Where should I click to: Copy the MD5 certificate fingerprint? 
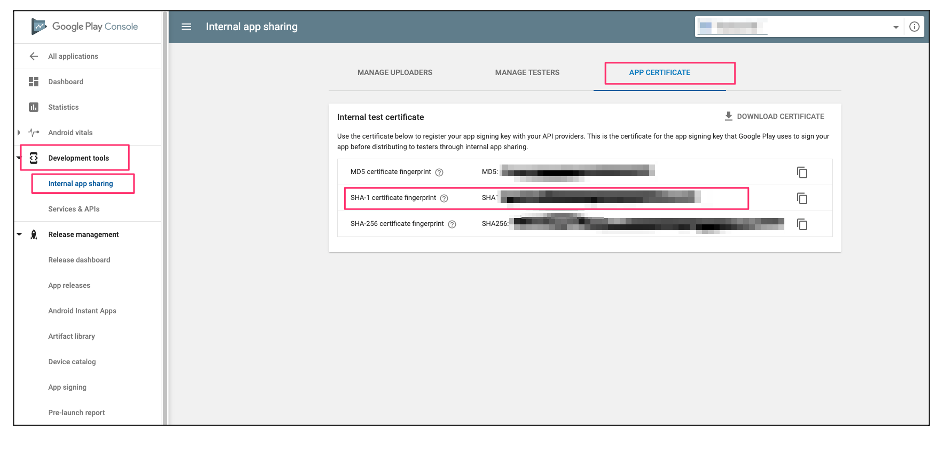(801, 172)
